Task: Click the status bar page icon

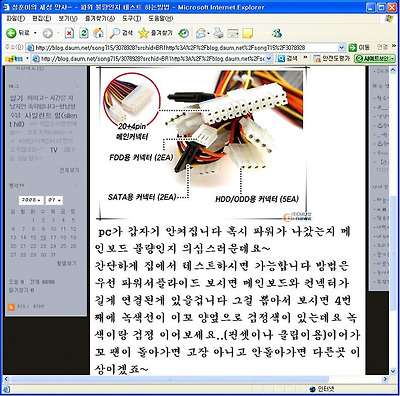Action: pyautogui.click(x=7, y=389)
